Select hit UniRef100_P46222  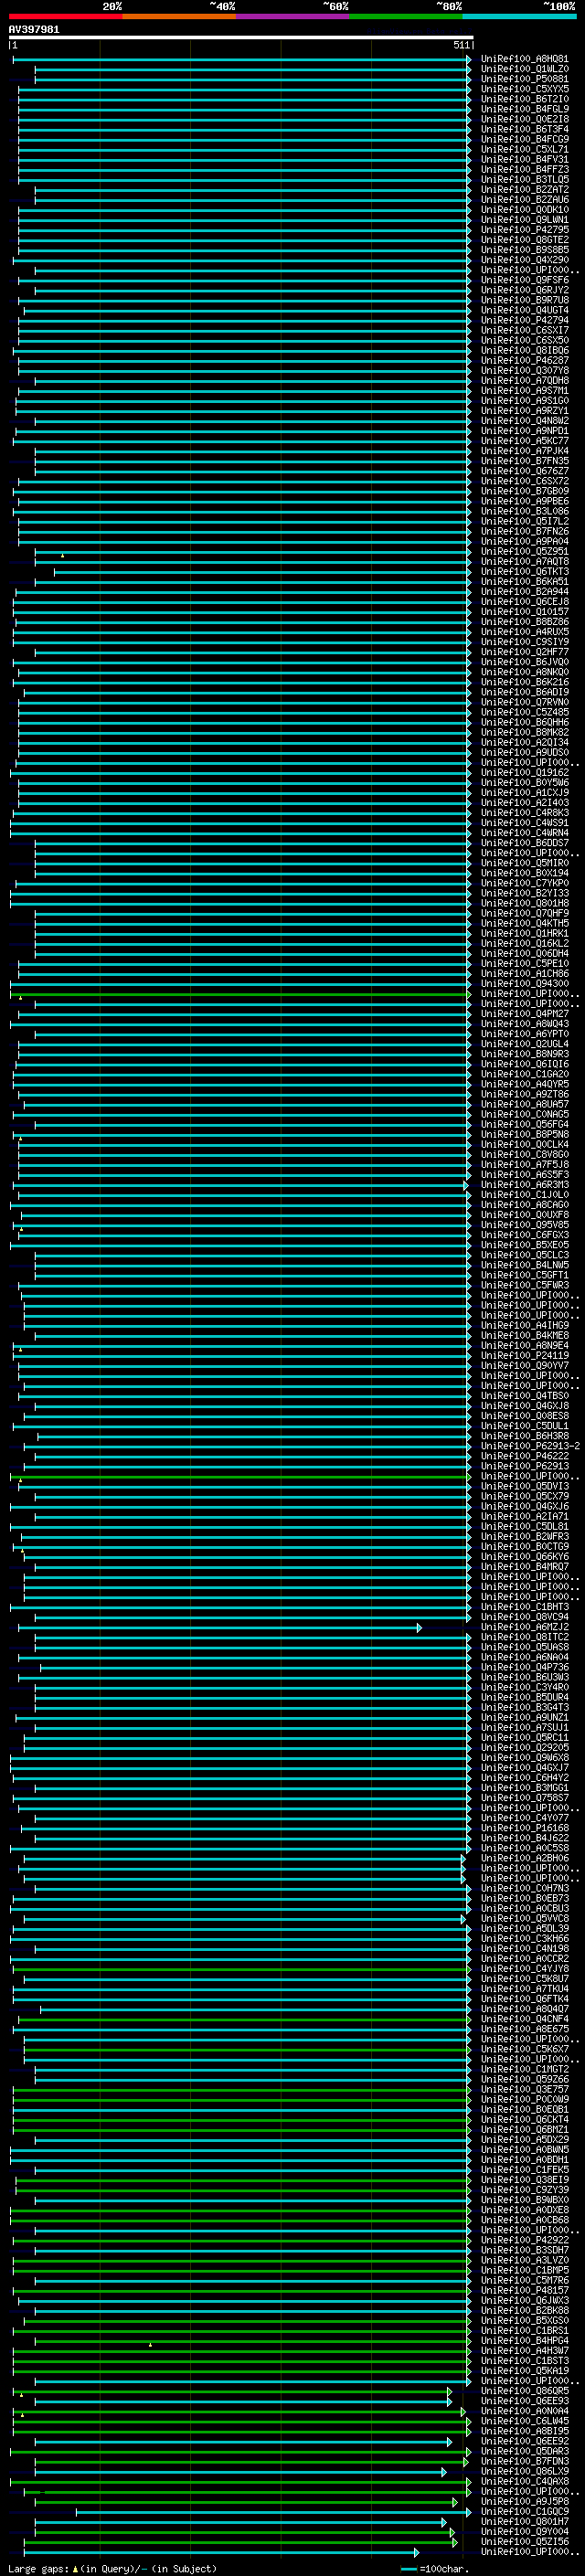coord(524,1456)
